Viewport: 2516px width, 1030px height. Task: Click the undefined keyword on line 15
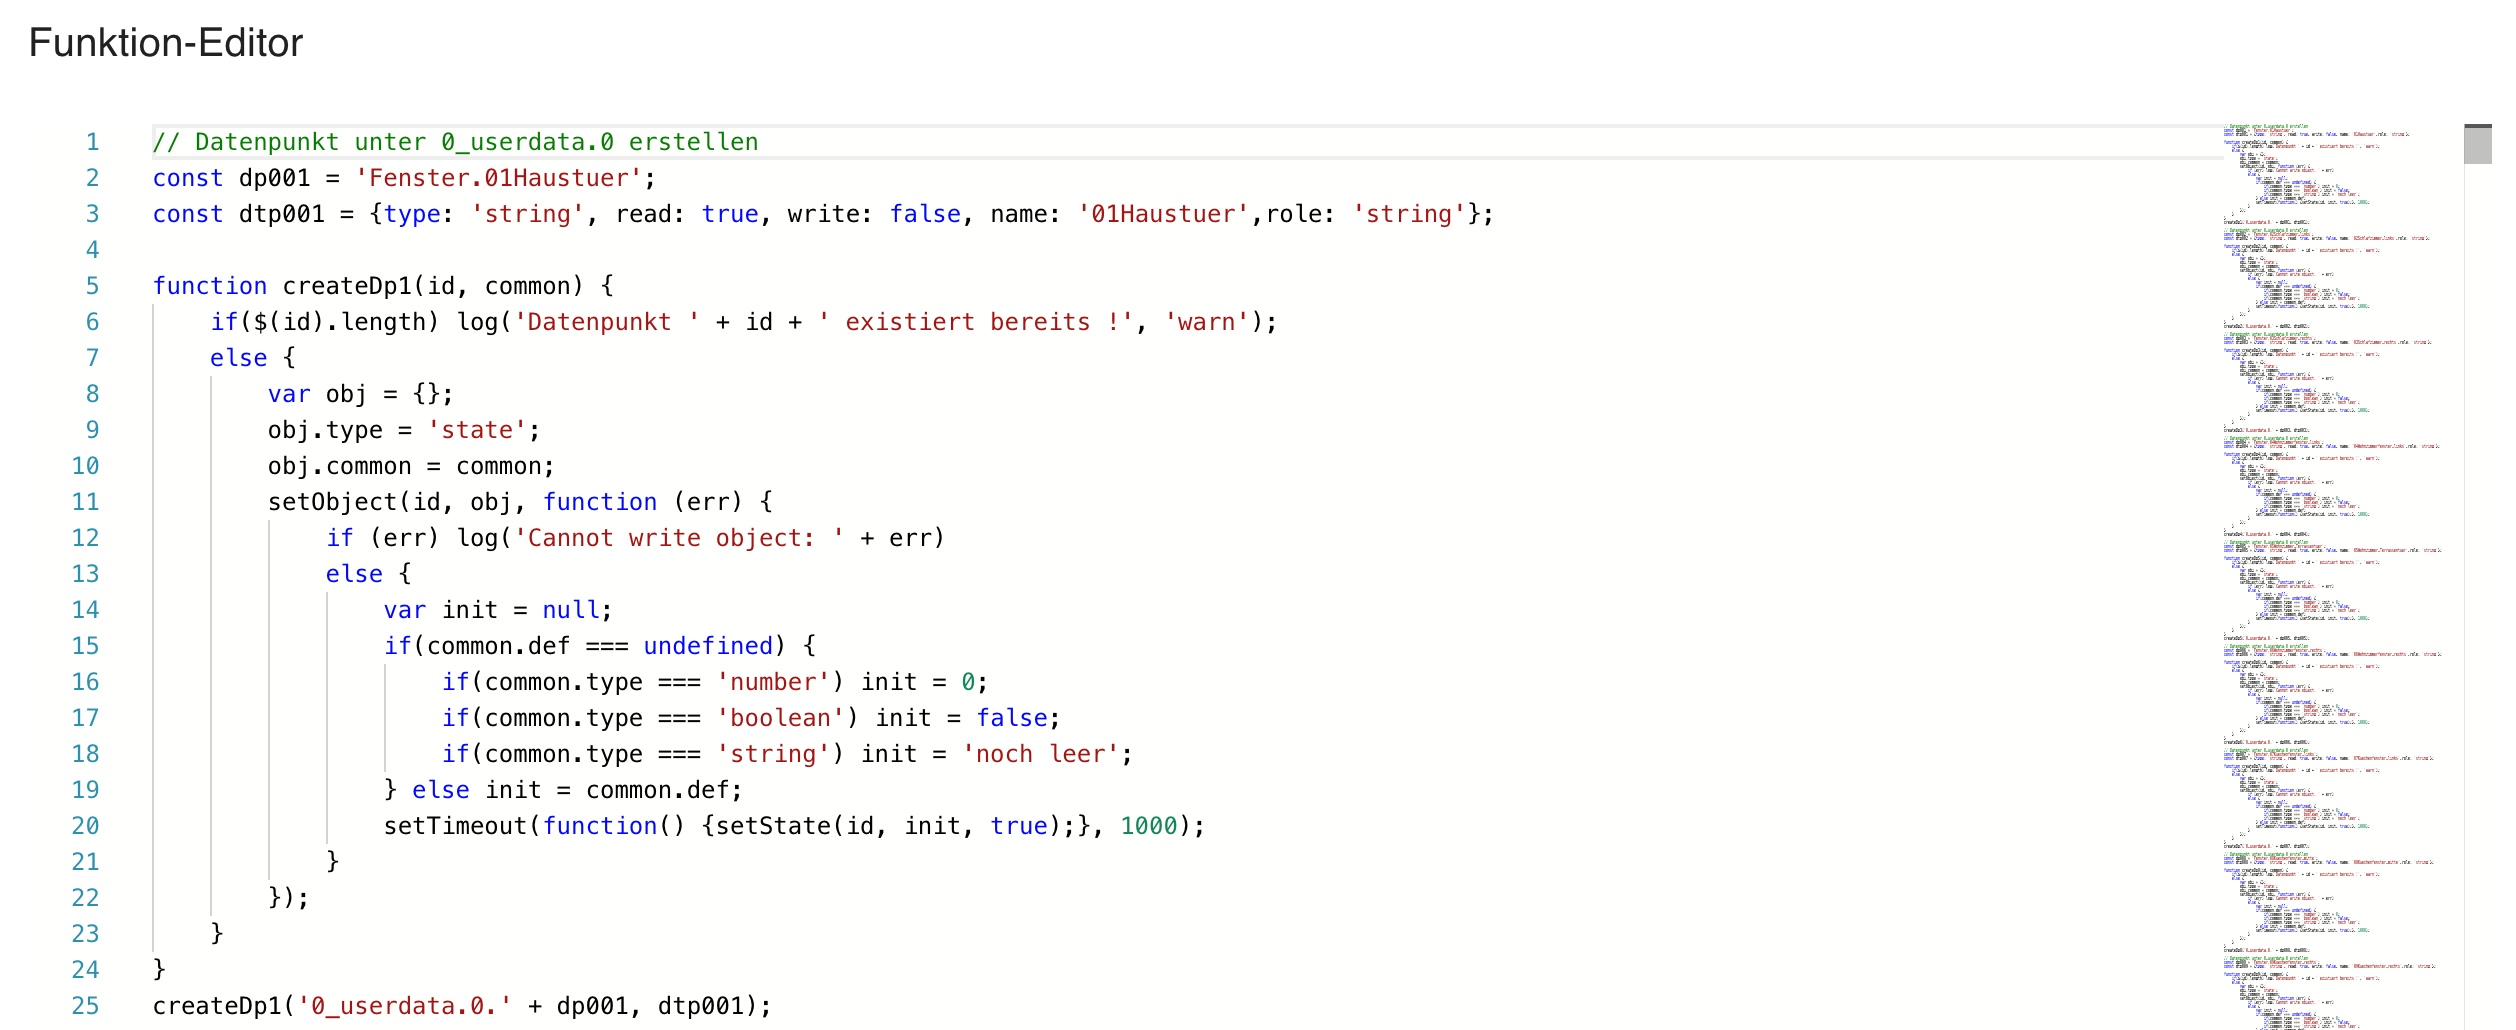[x=708, y=646]
